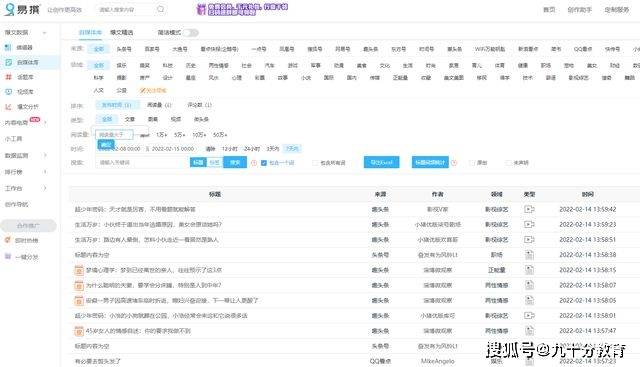Open 小工具 in the sidebar
This screenshot has height=367, width=640.
pos(13,139)
